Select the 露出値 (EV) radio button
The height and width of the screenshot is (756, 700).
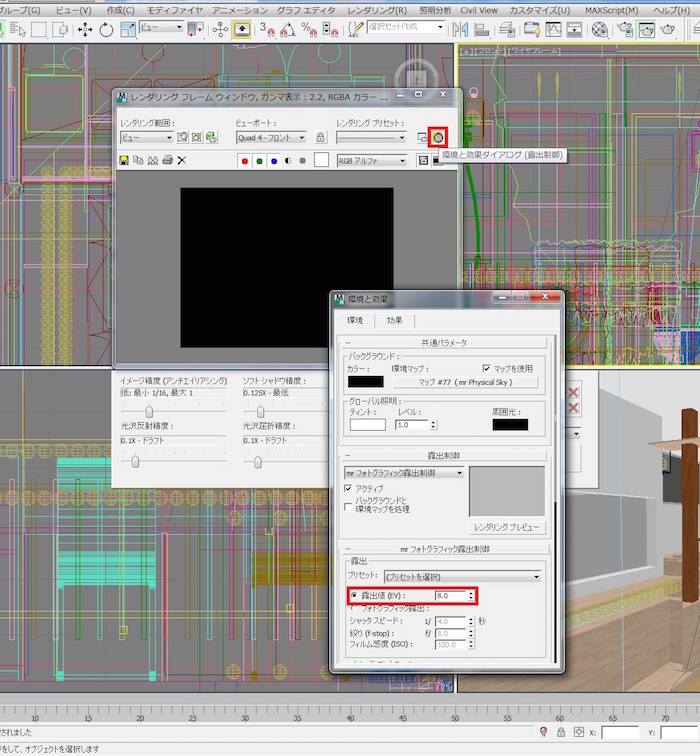point(352,595)
